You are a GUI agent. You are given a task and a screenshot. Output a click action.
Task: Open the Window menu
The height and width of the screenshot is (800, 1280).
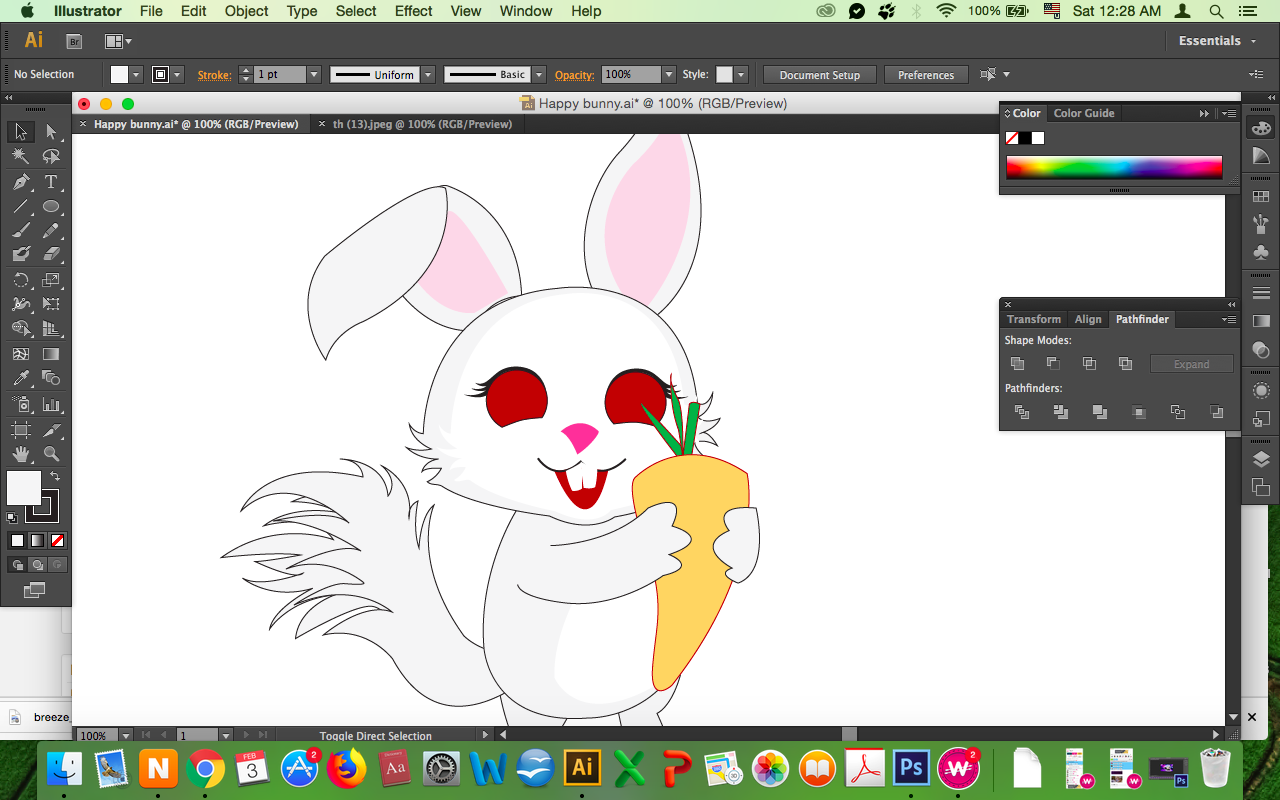[525, 11]
